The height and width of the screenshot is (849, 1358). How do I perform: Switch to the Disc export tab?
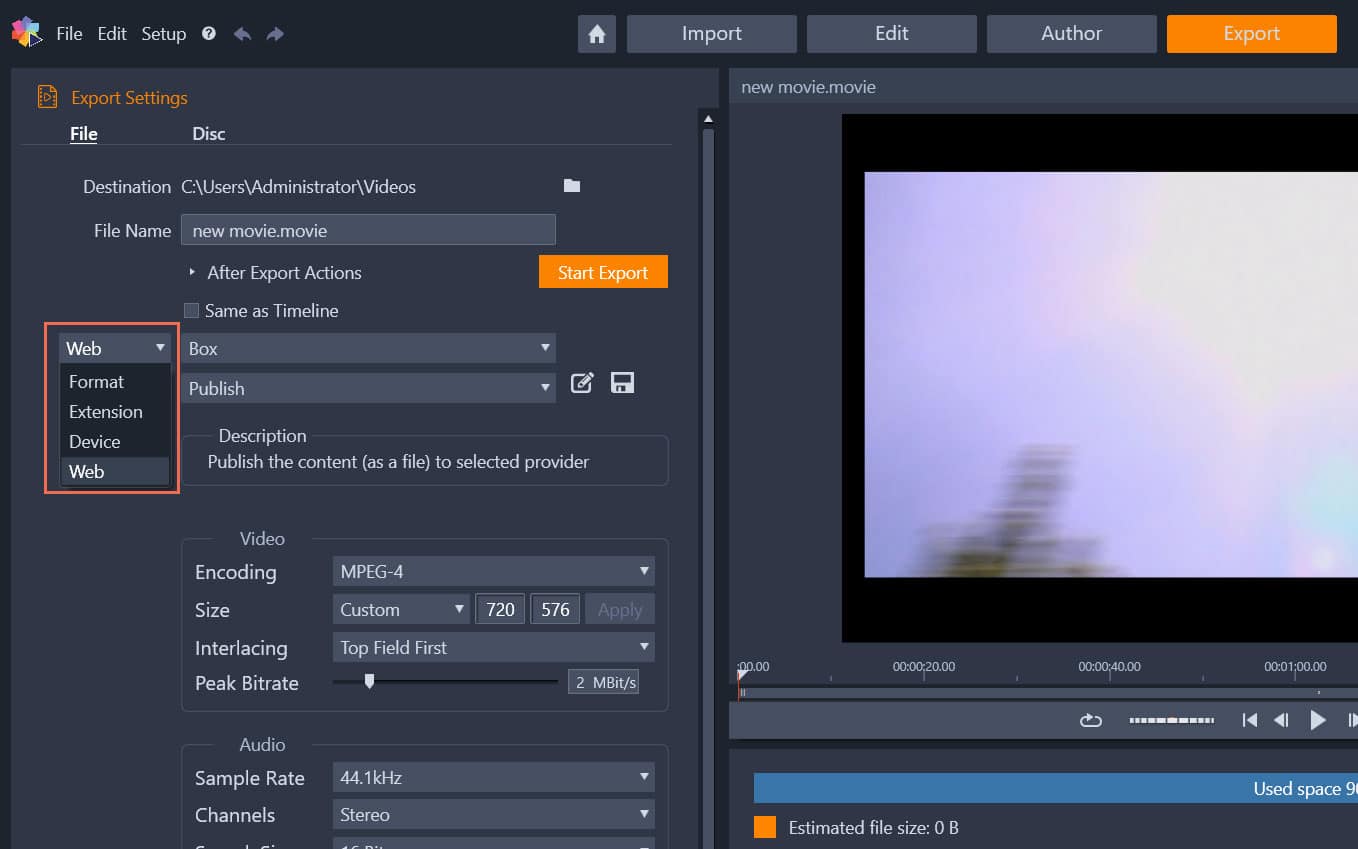(209, 134)
